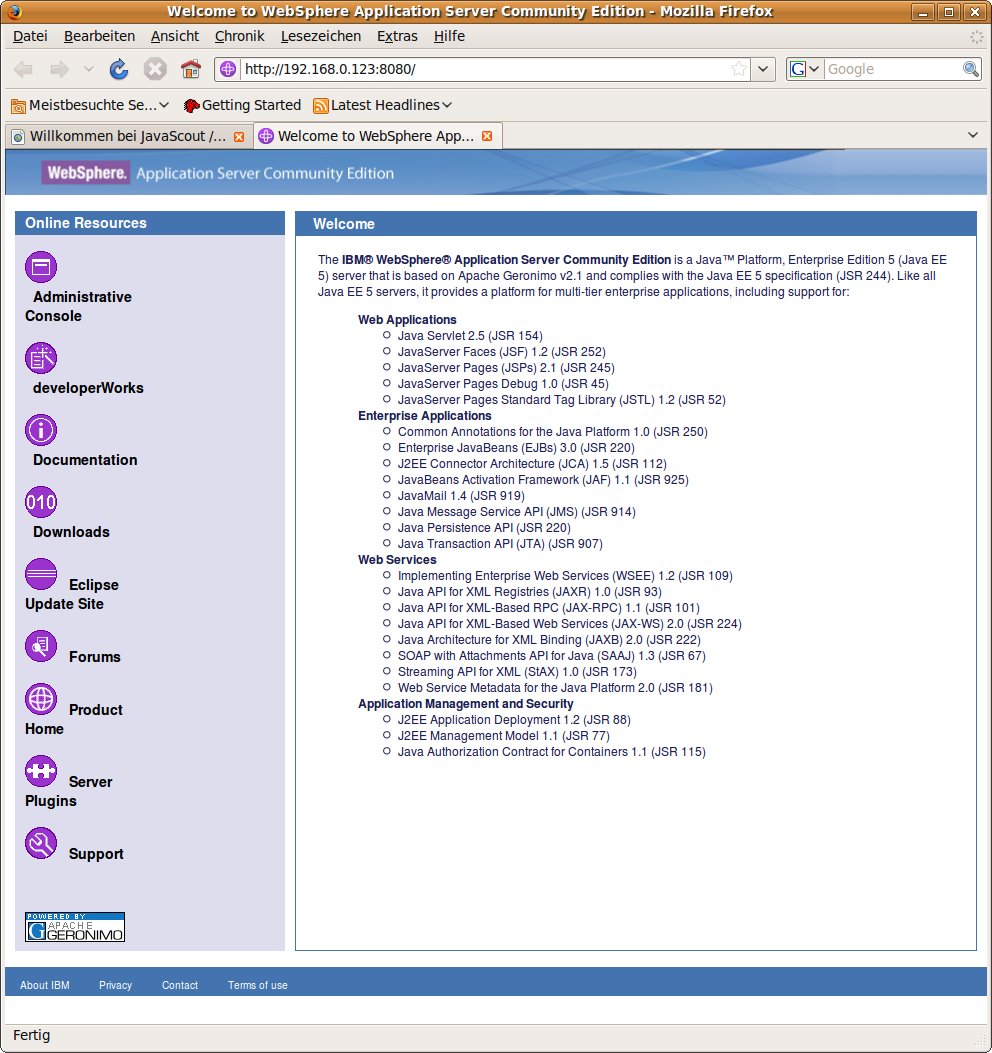Viewport: 992px width, 1053px height.
Task: Bookmark this page with the star icon
Action: 739,69
